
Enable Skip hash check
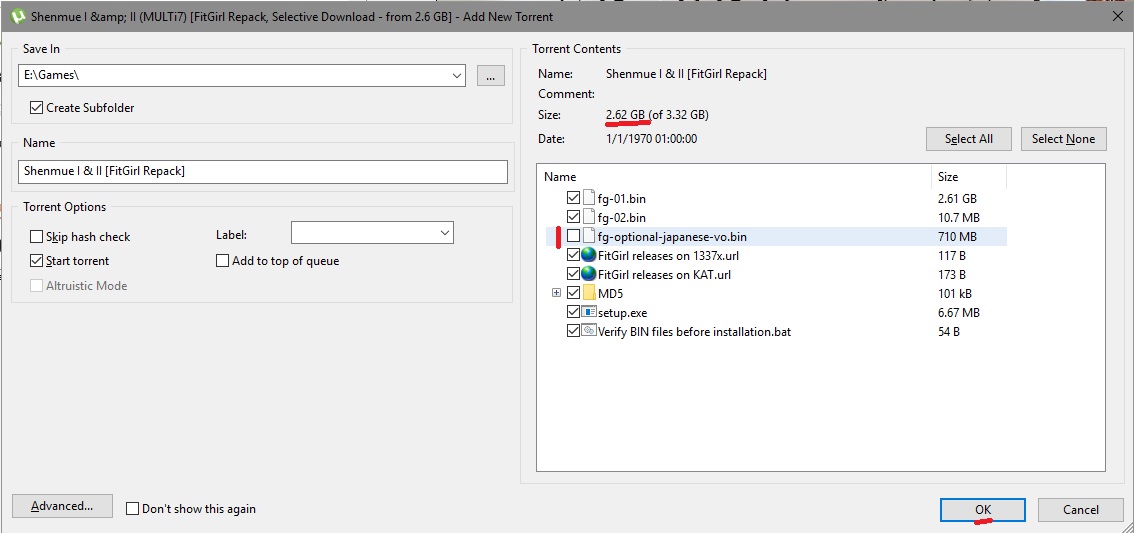pos(36,236)
